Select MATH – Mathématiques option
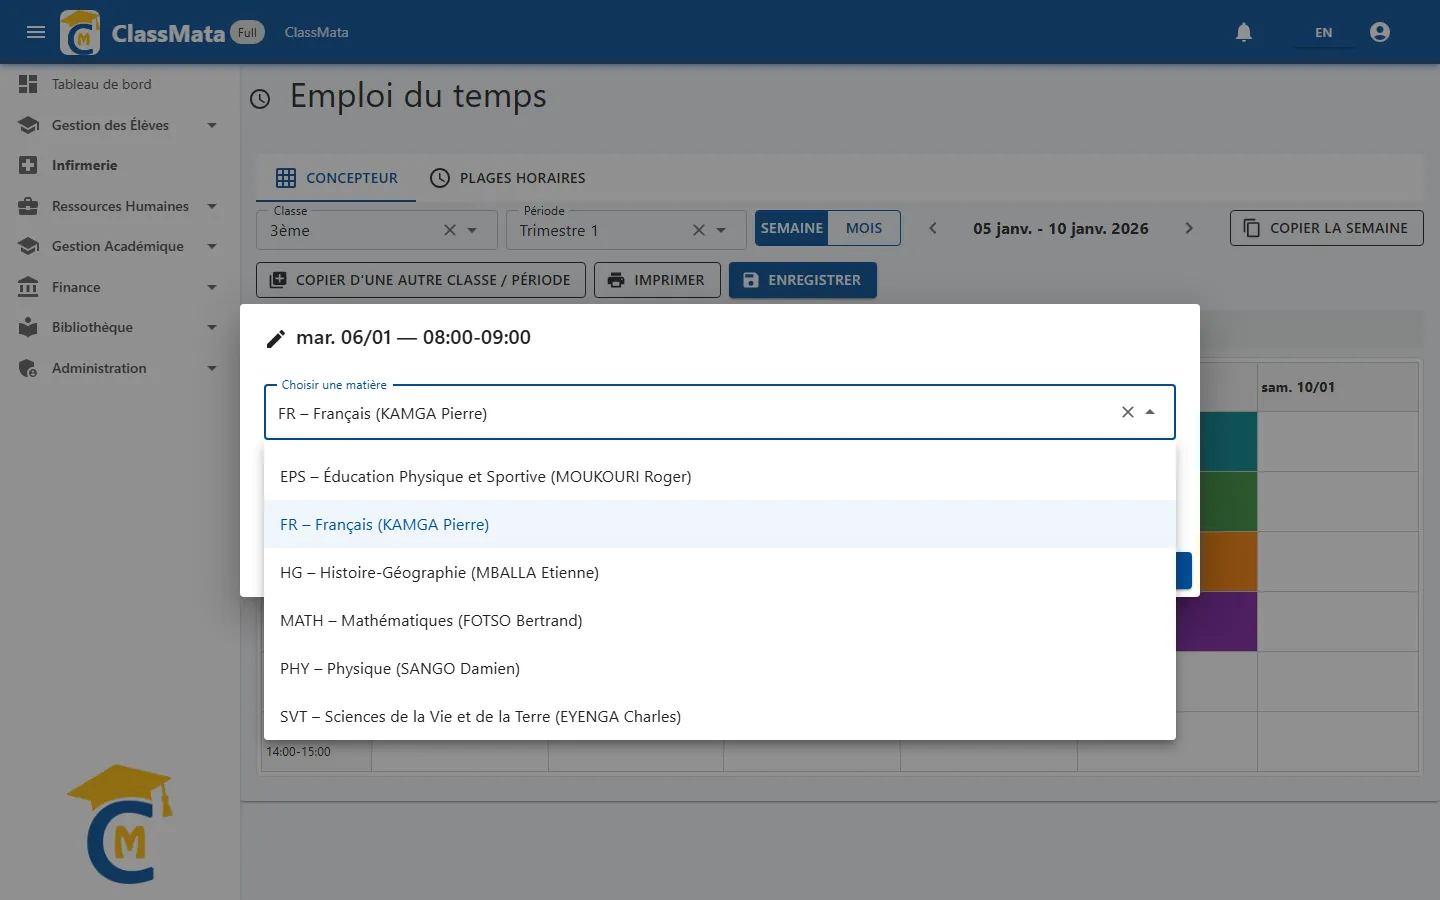This screenshot has height=900, width=1440. (720, 620)
